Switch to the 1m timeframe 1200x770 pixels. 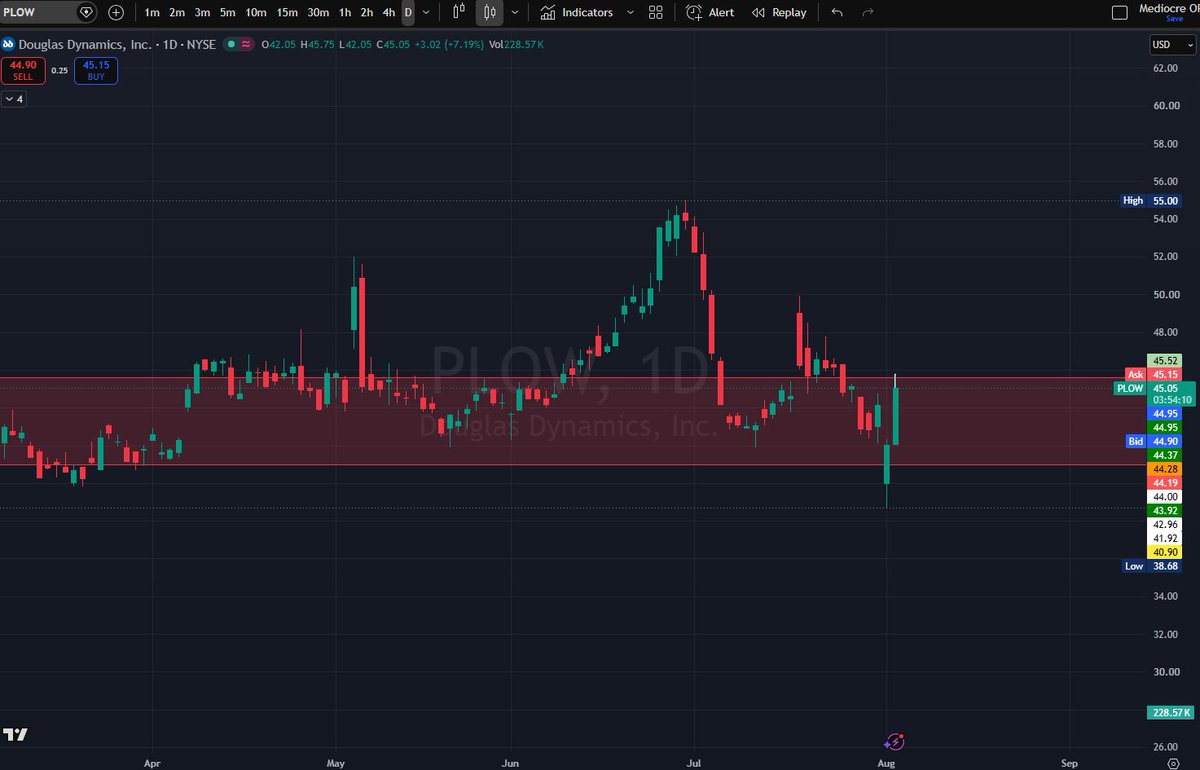(x=151, y=12)
